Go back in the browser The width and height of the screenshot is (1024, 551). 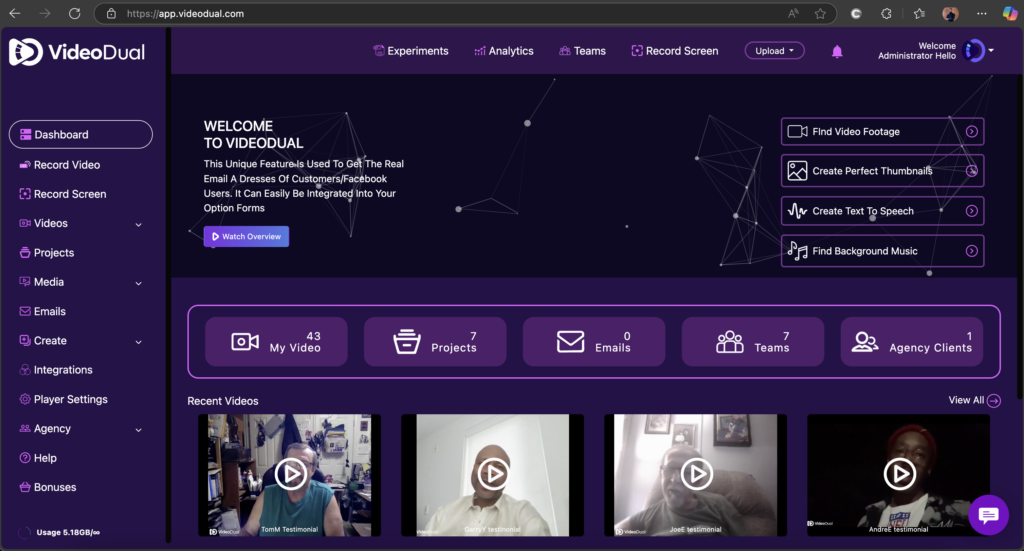click(x=14, y=13)
